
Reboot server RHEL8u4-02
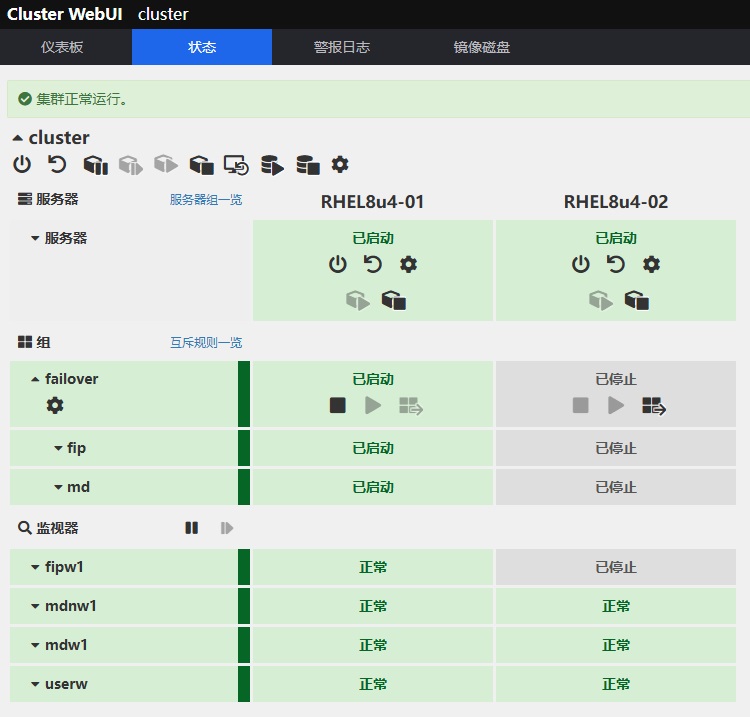616,264
